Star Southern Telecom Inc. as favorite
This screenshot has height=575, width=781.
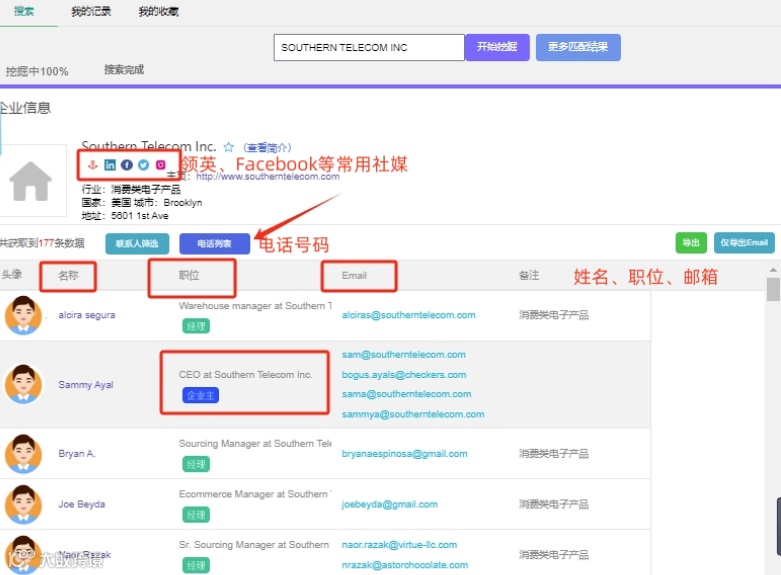[x=229, y=147]
